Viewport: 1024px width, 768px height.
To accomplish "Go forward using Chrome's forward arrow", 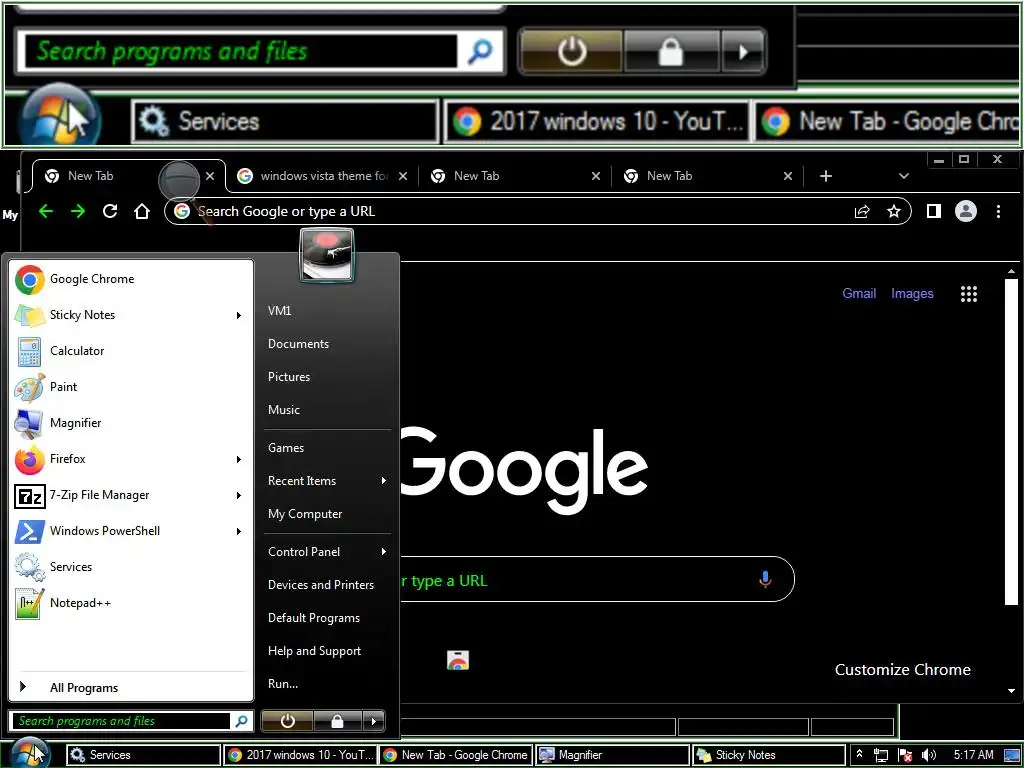I will pyautogui.click(x=78, y=211).
